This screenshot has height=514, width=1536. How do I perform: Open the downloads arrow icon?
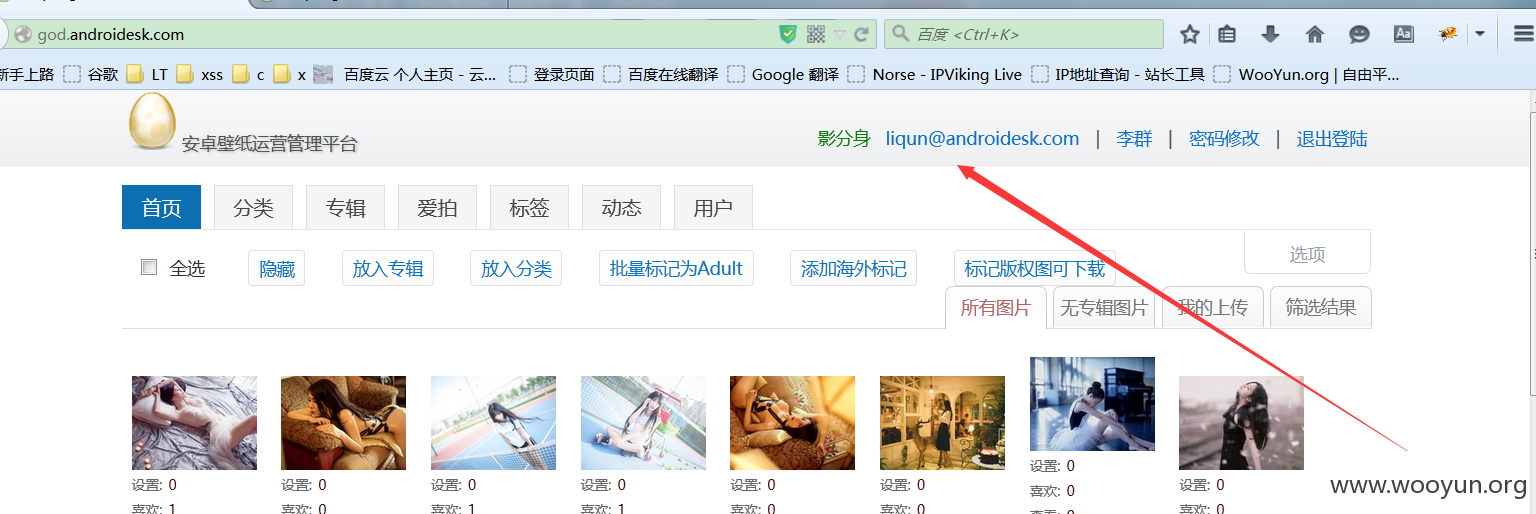tap(1270, 35)
